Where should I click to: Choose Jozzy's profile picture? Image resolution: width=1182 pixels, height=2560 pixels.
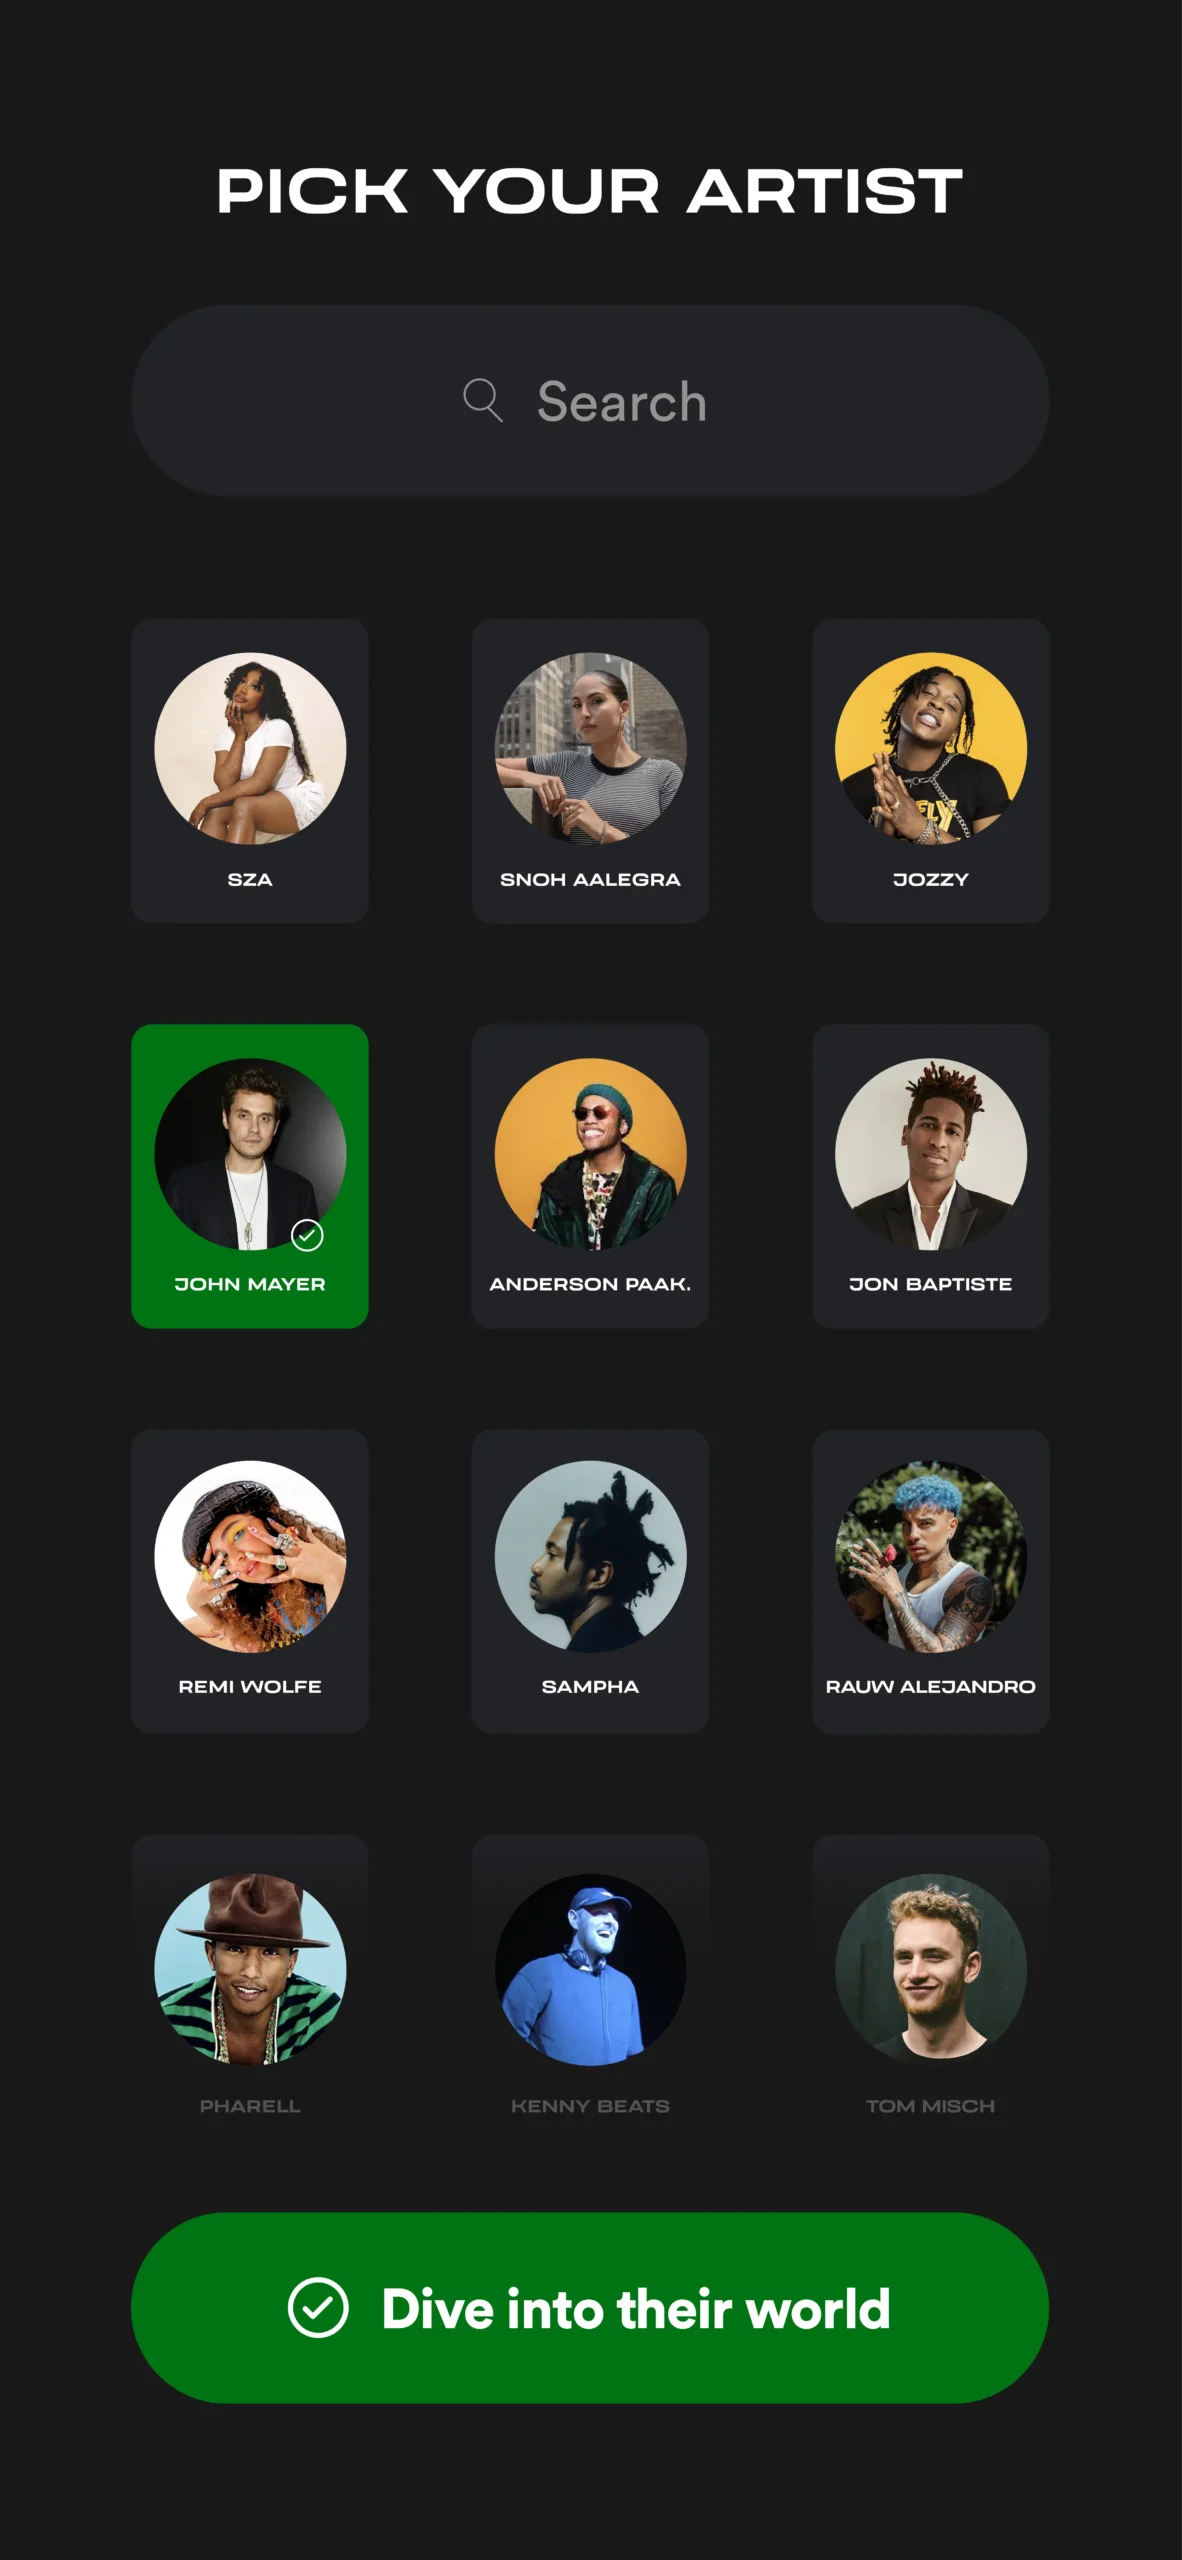[931, 749]
